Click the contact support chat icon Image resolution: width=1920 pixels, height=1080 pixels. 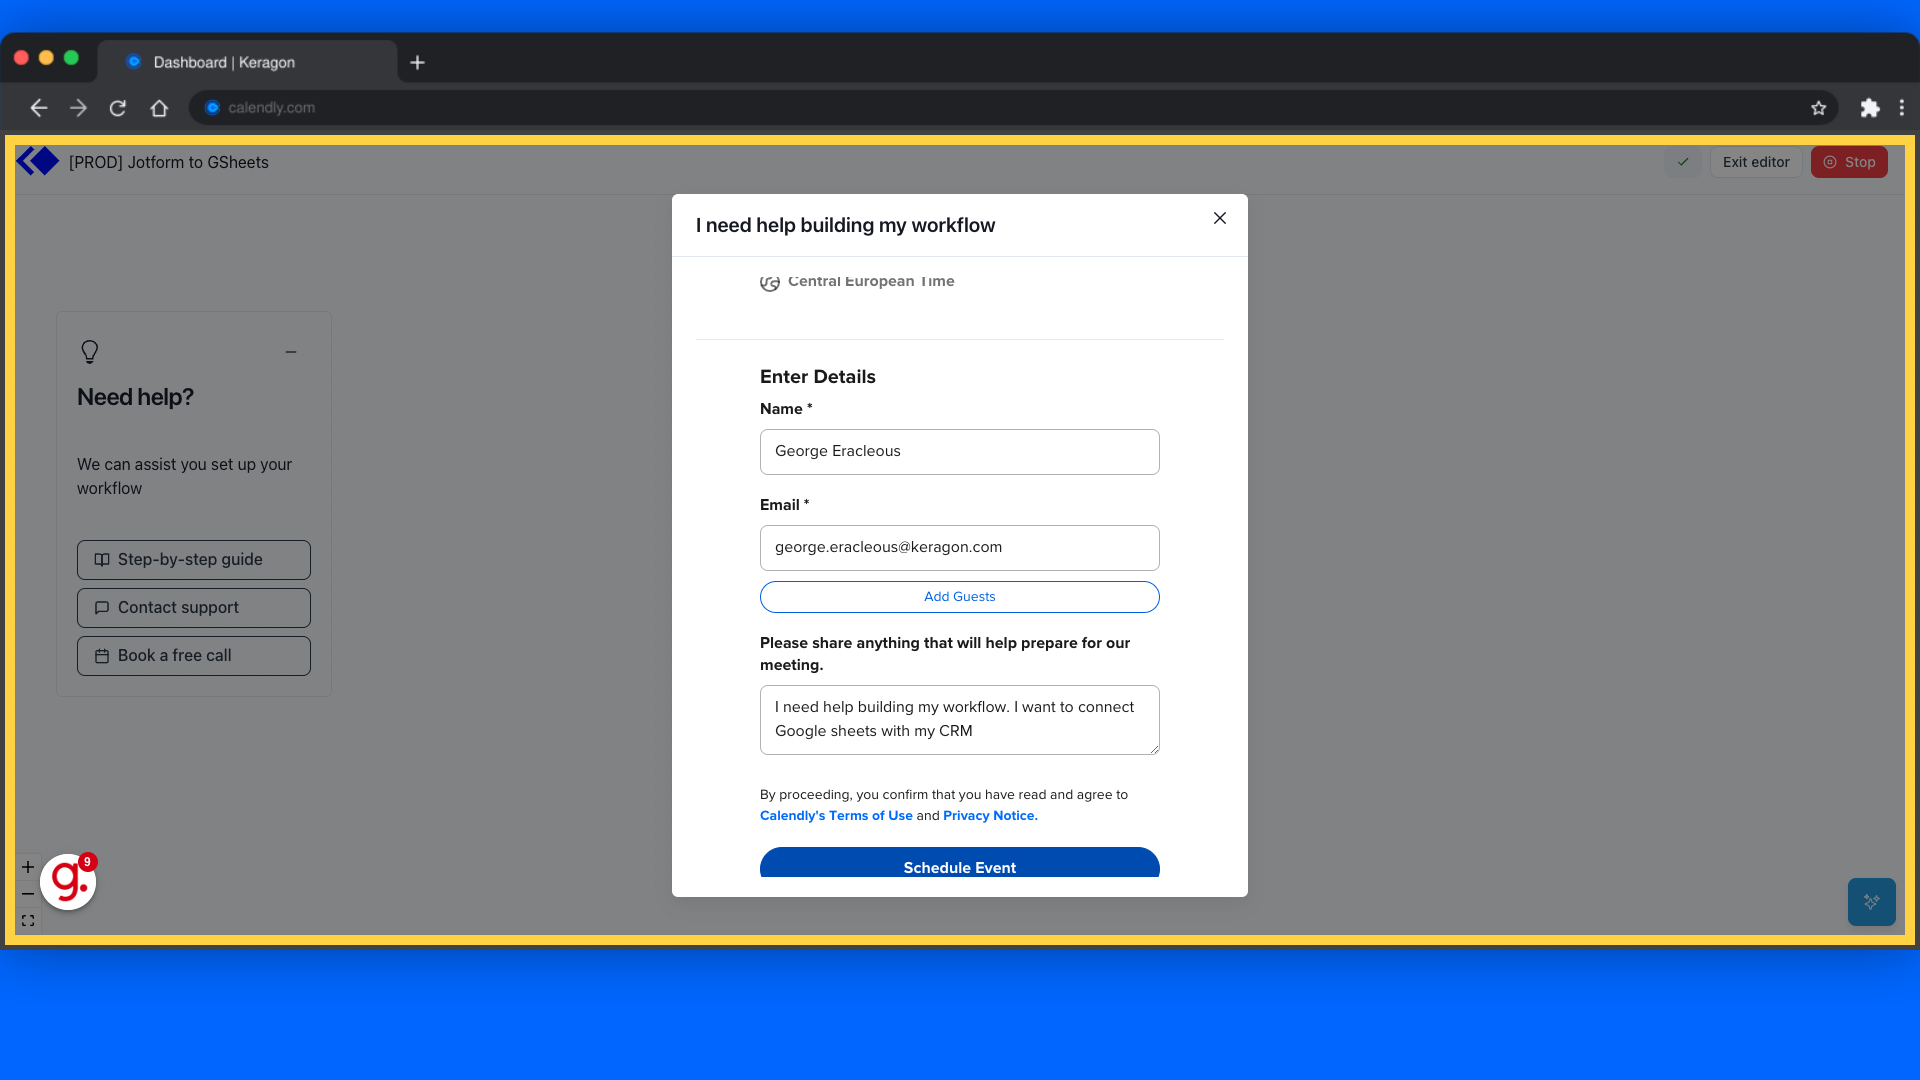[102, 608]
